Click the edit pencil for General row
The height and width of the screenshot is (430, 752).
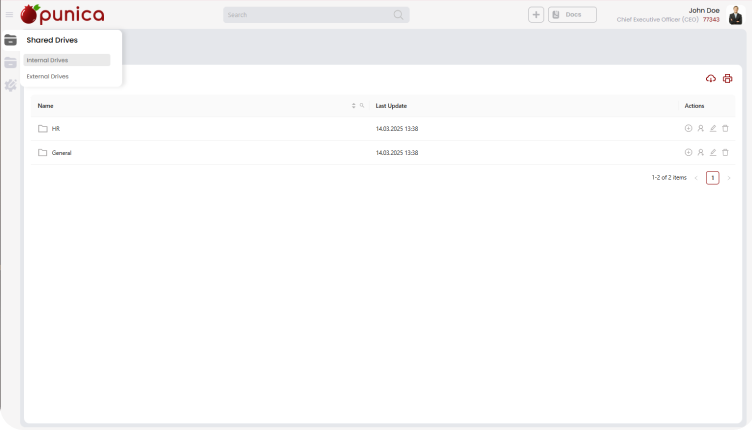click(713, 152)
